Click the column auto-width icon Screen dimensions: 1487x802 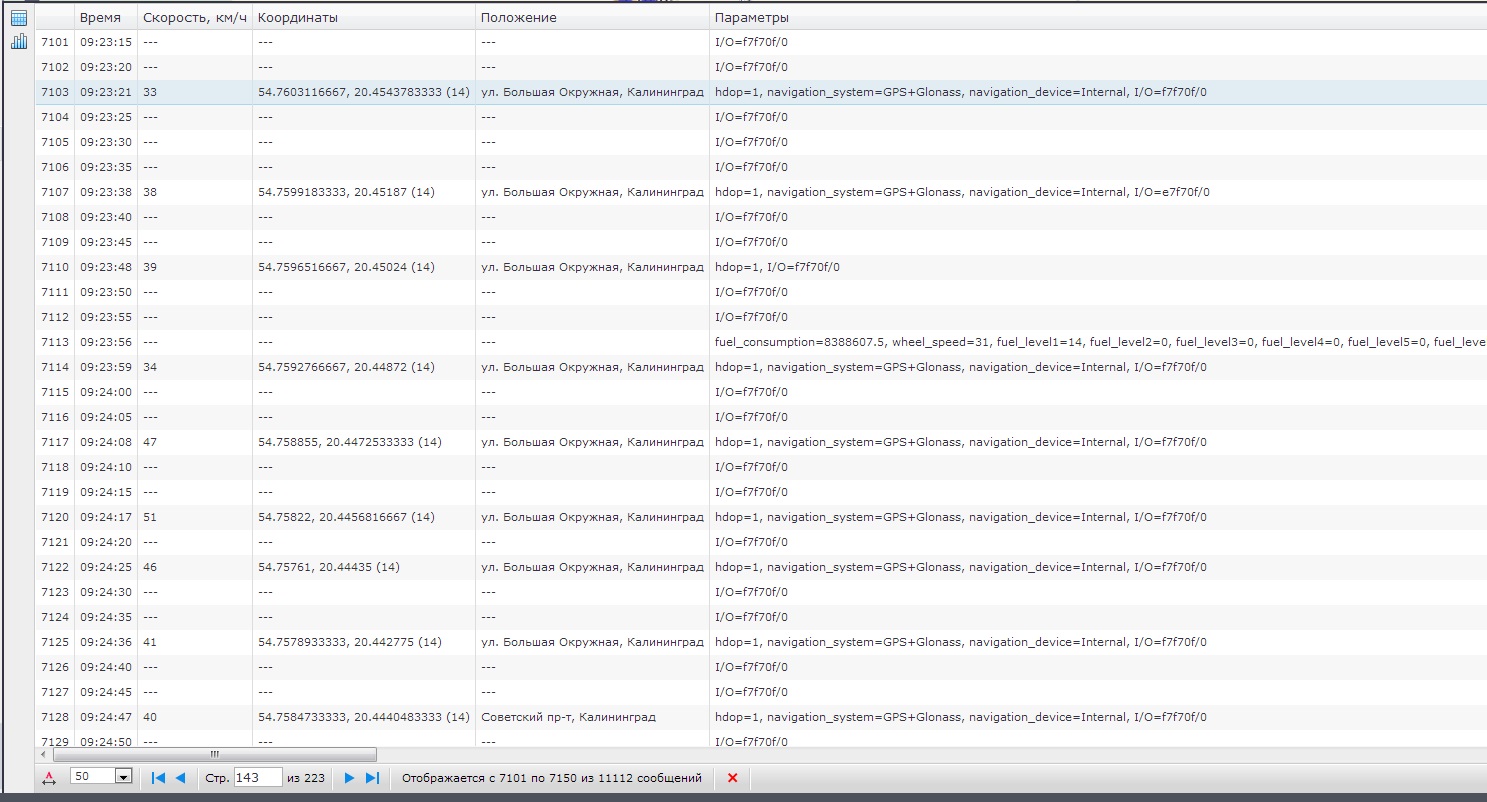click(50, 778)
